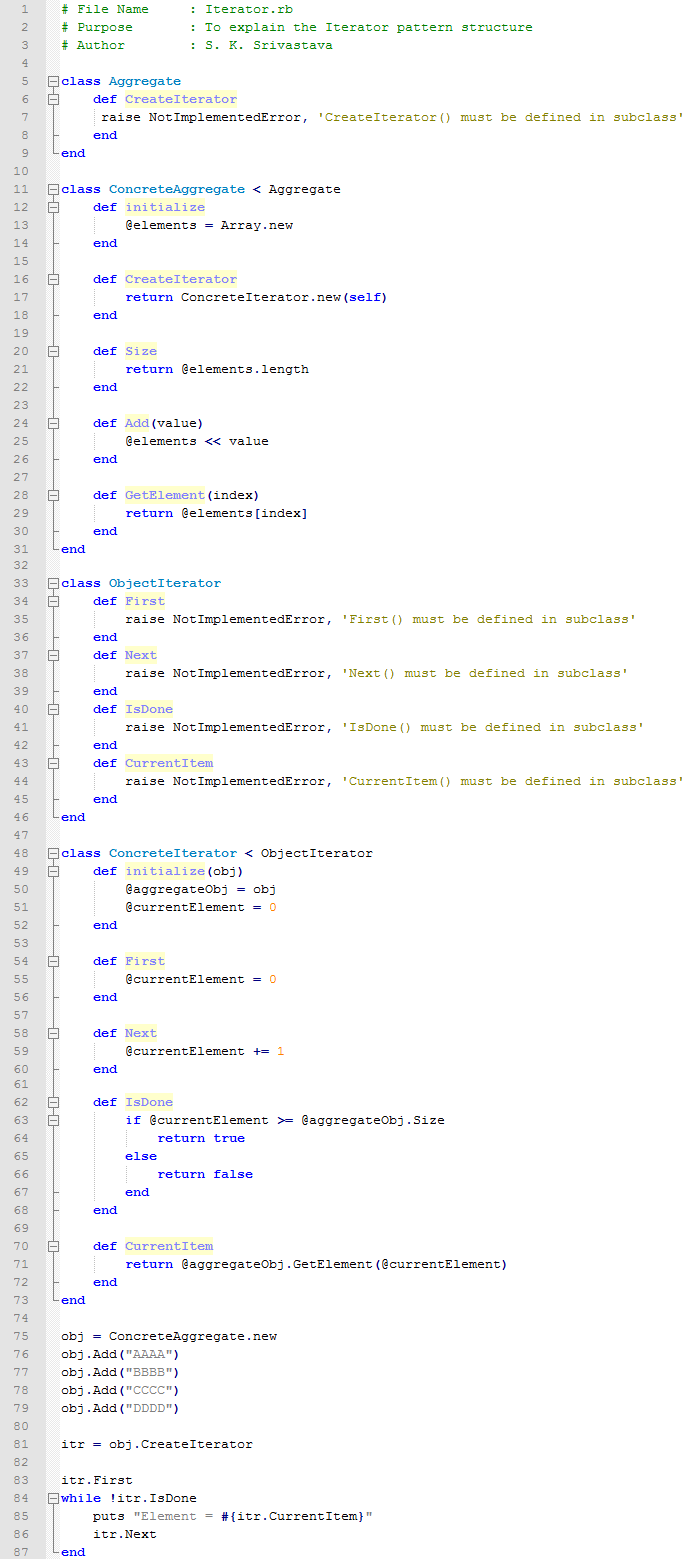Viewport: 688px width, 1559px height.
Task: Collapse the def IsDone fold on line 62
Action: [x=52, y=1103]
